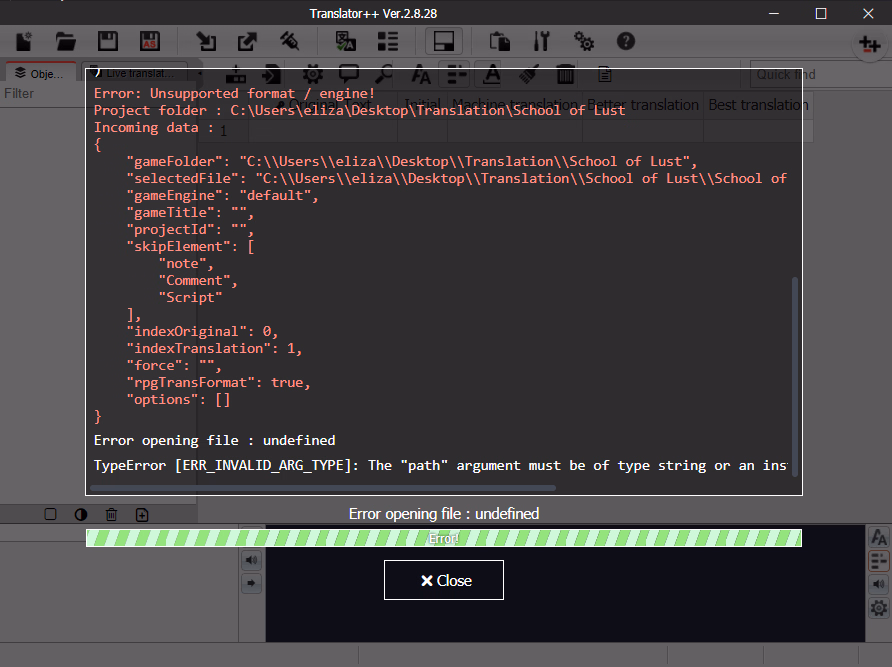This screenshot has width=892, height=667.
Task: Click the Save As icon
Action: tap(148, 41)
